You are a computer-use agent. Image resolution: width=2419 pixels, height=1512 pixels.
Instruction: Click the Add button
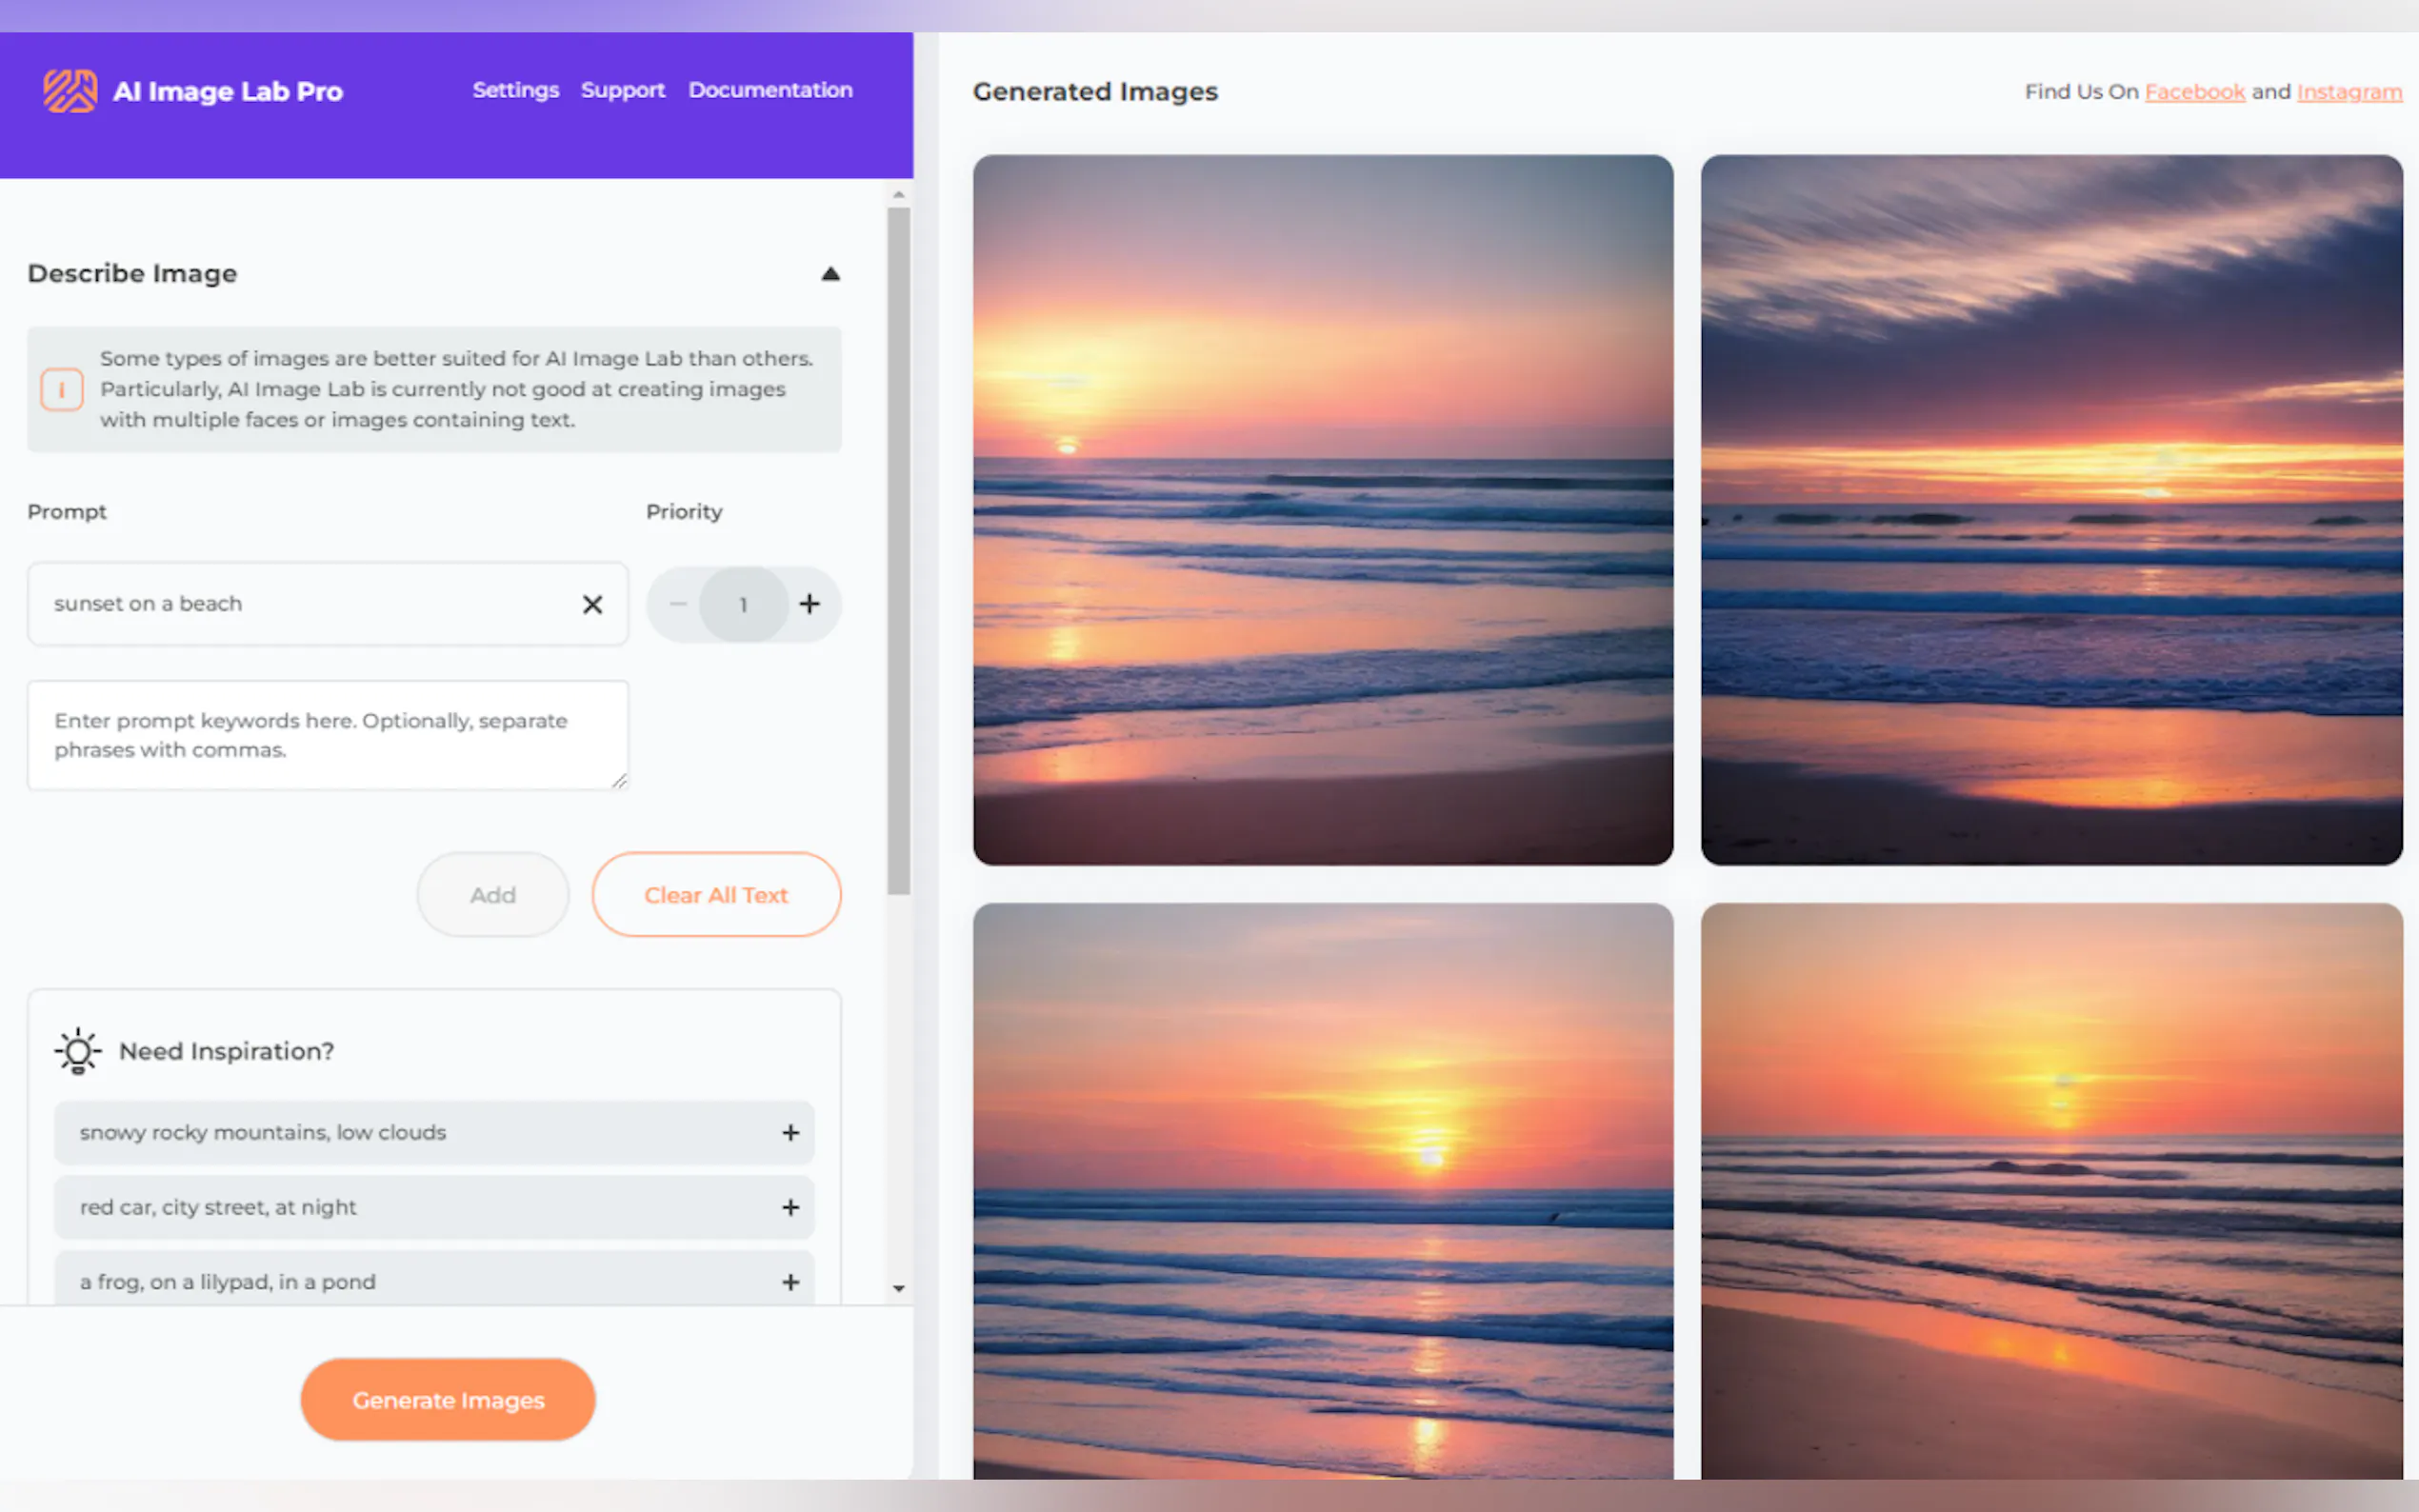[x=493, y=894]
